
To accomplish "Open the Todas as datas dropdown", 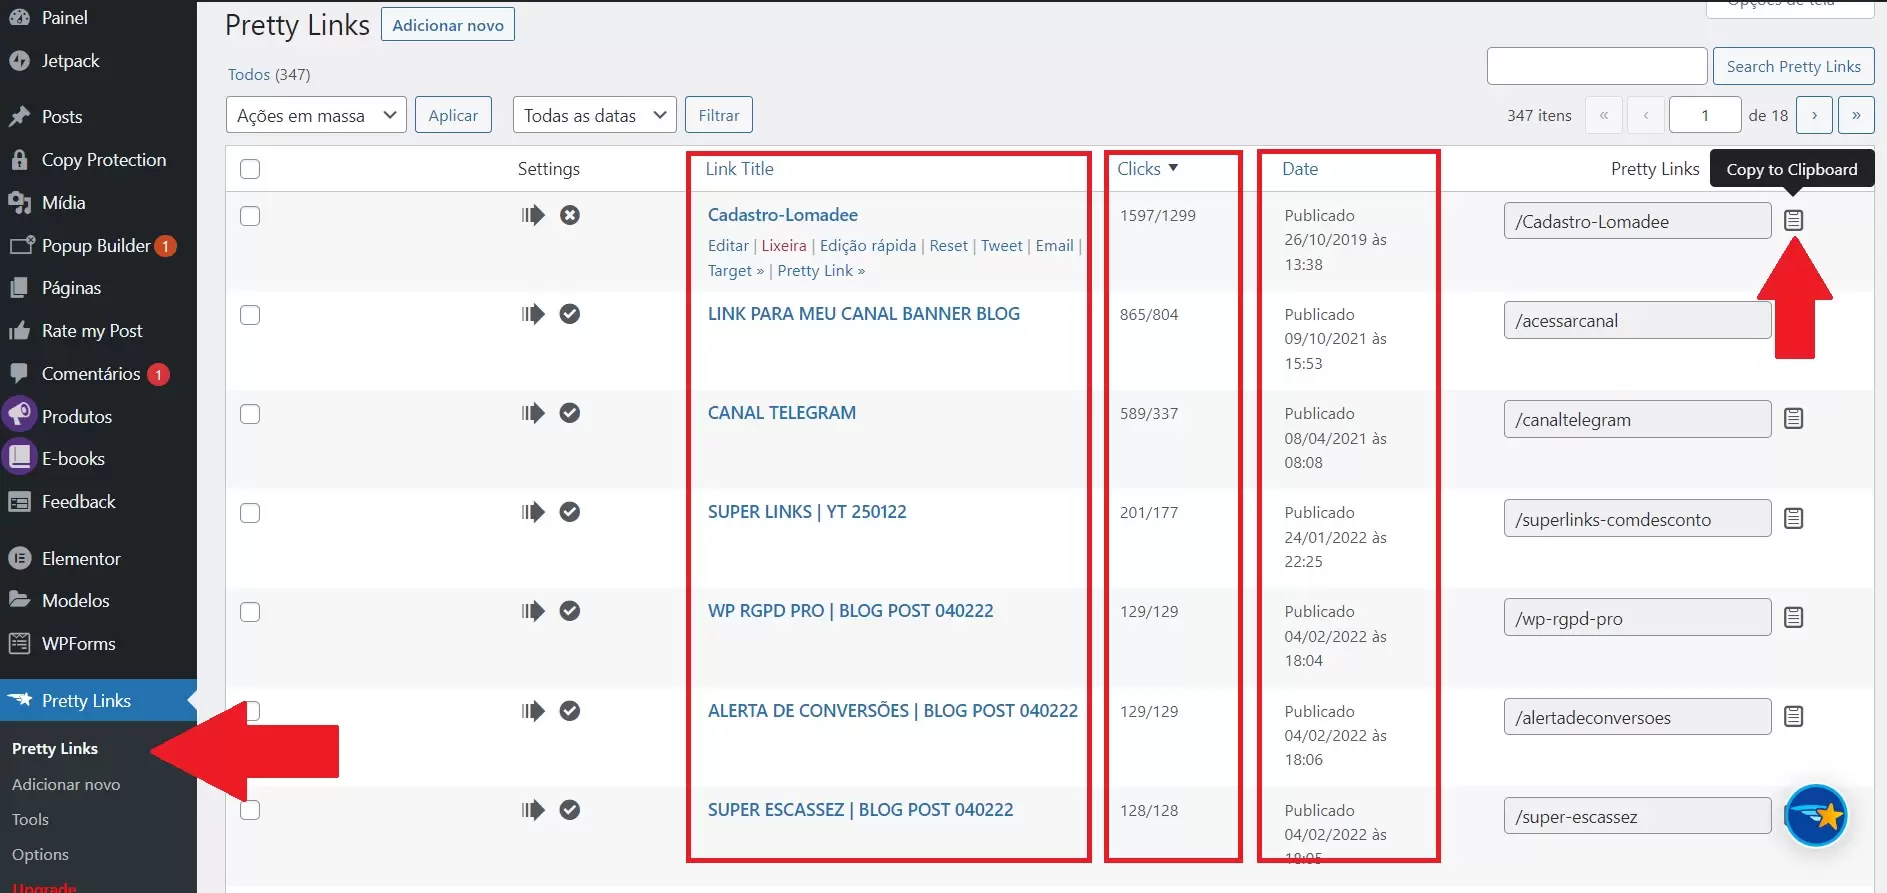I will tap(594, 115).
